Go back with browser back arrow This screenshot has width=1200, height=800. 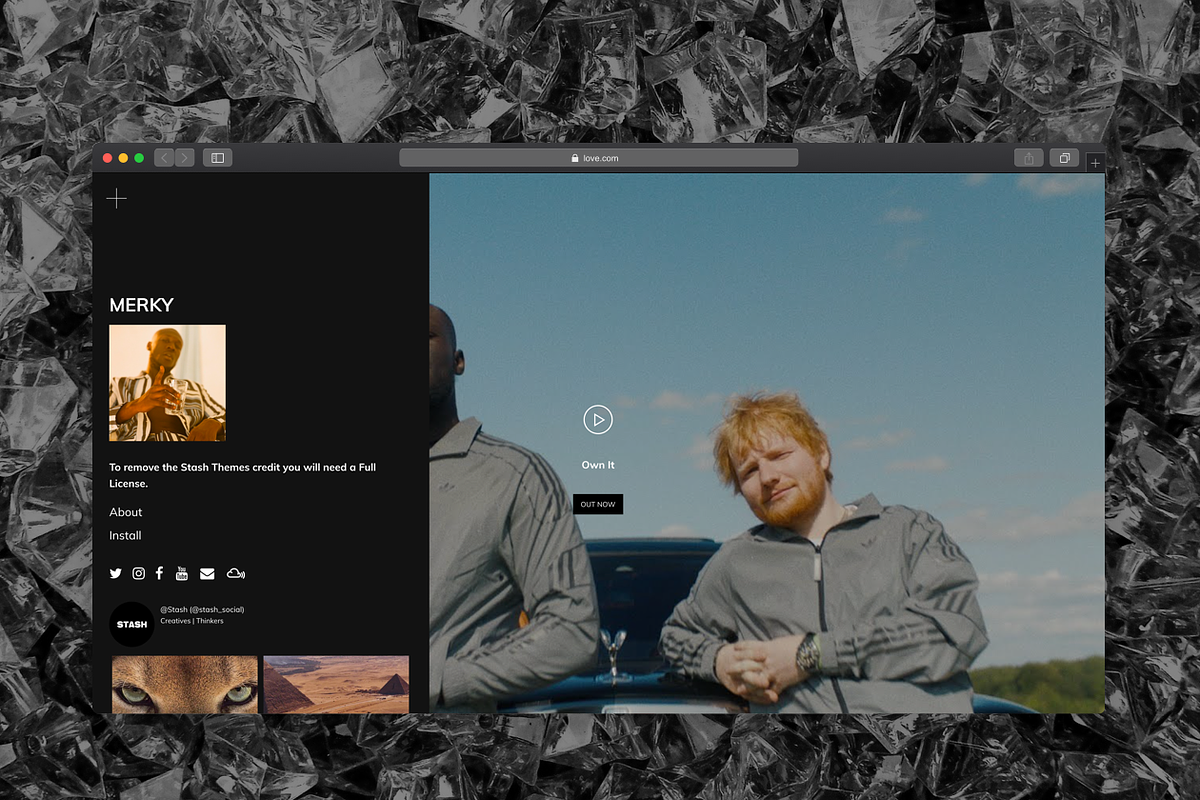[x=164, y=158]
